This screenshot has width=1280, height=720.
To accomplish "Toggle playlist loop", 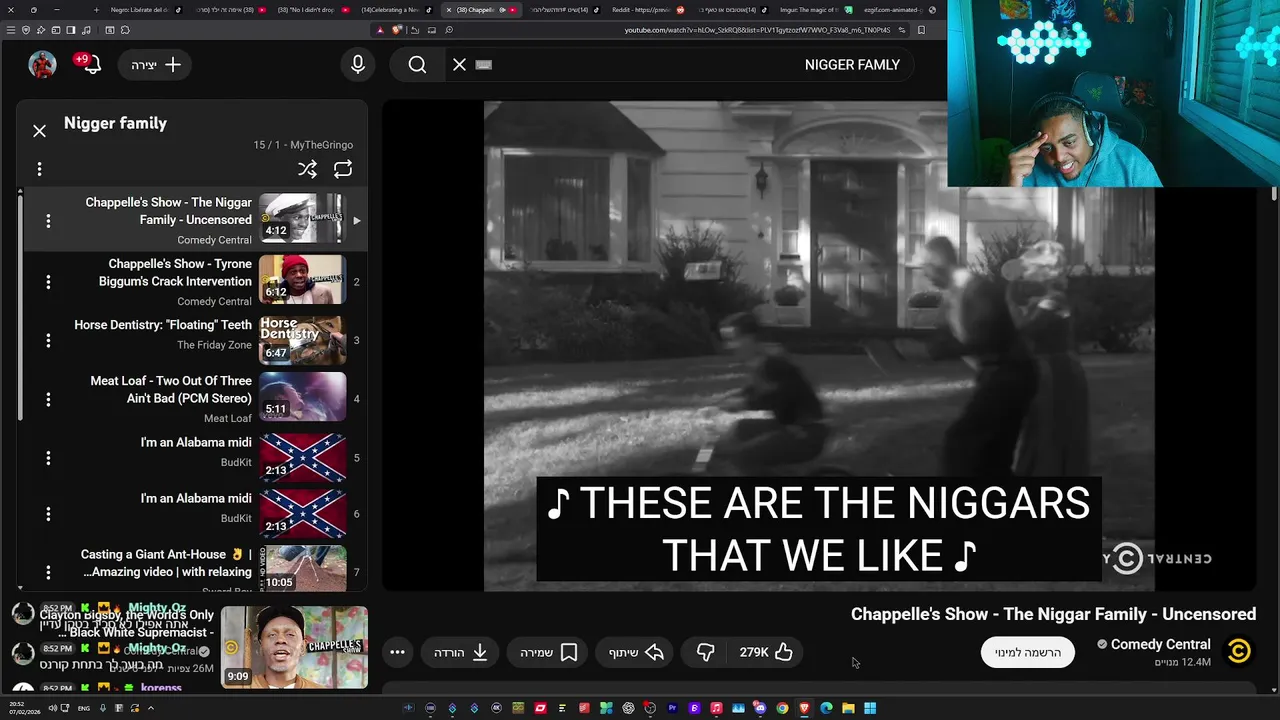I will tap(343, 169).
